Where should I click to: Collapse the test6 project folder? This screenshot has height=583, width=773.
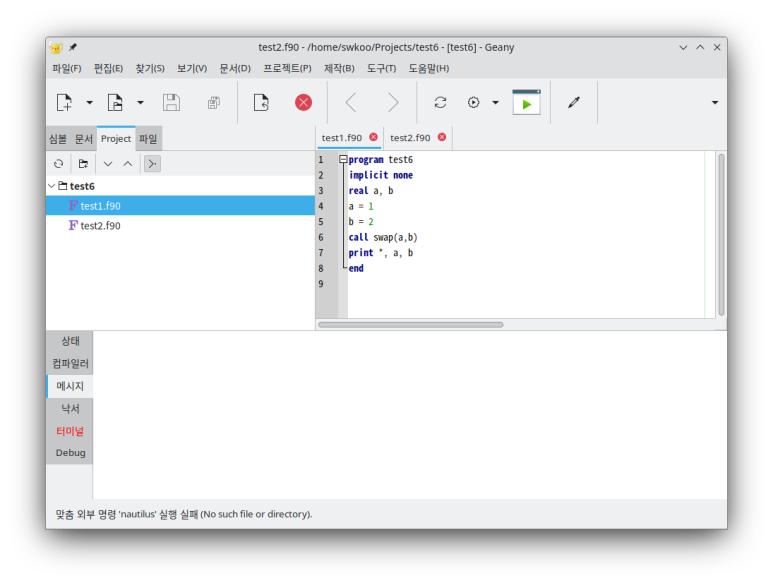coord(52,186)
